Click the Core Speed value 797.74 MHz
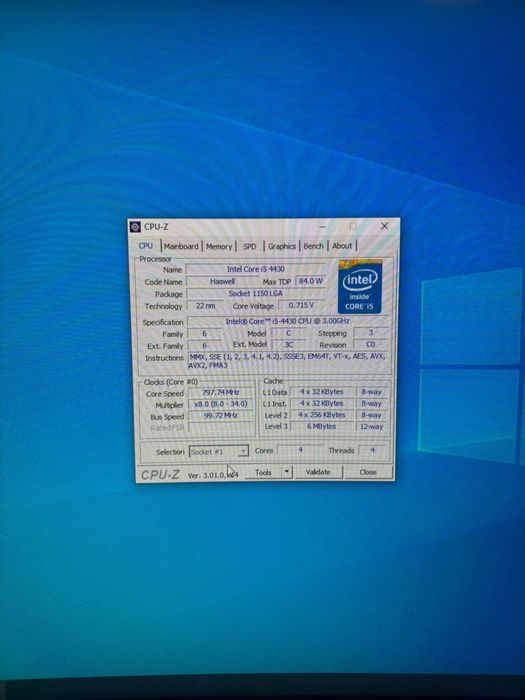The width and height of the screenshot is (525, 700). coord(221,392)
